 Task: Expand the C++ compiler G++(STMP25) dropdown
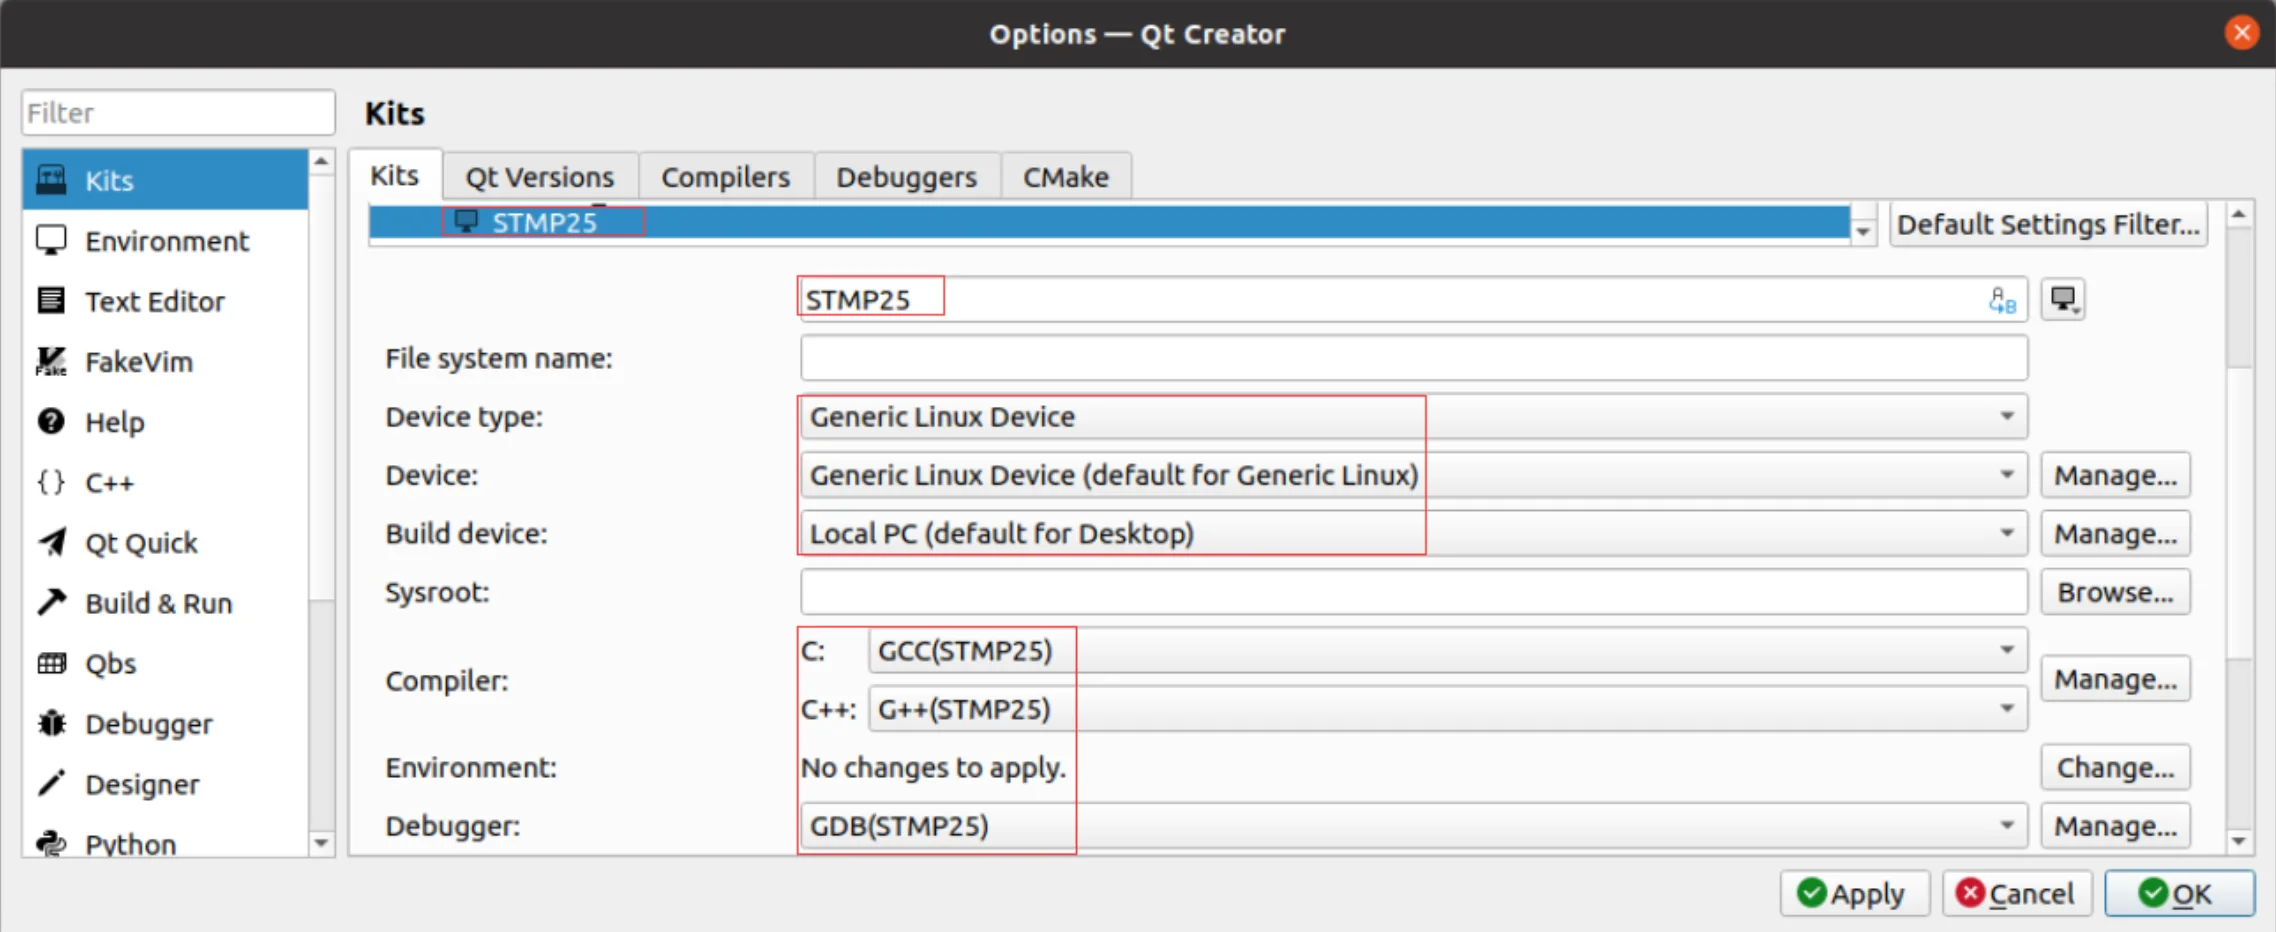(1448, 709)
